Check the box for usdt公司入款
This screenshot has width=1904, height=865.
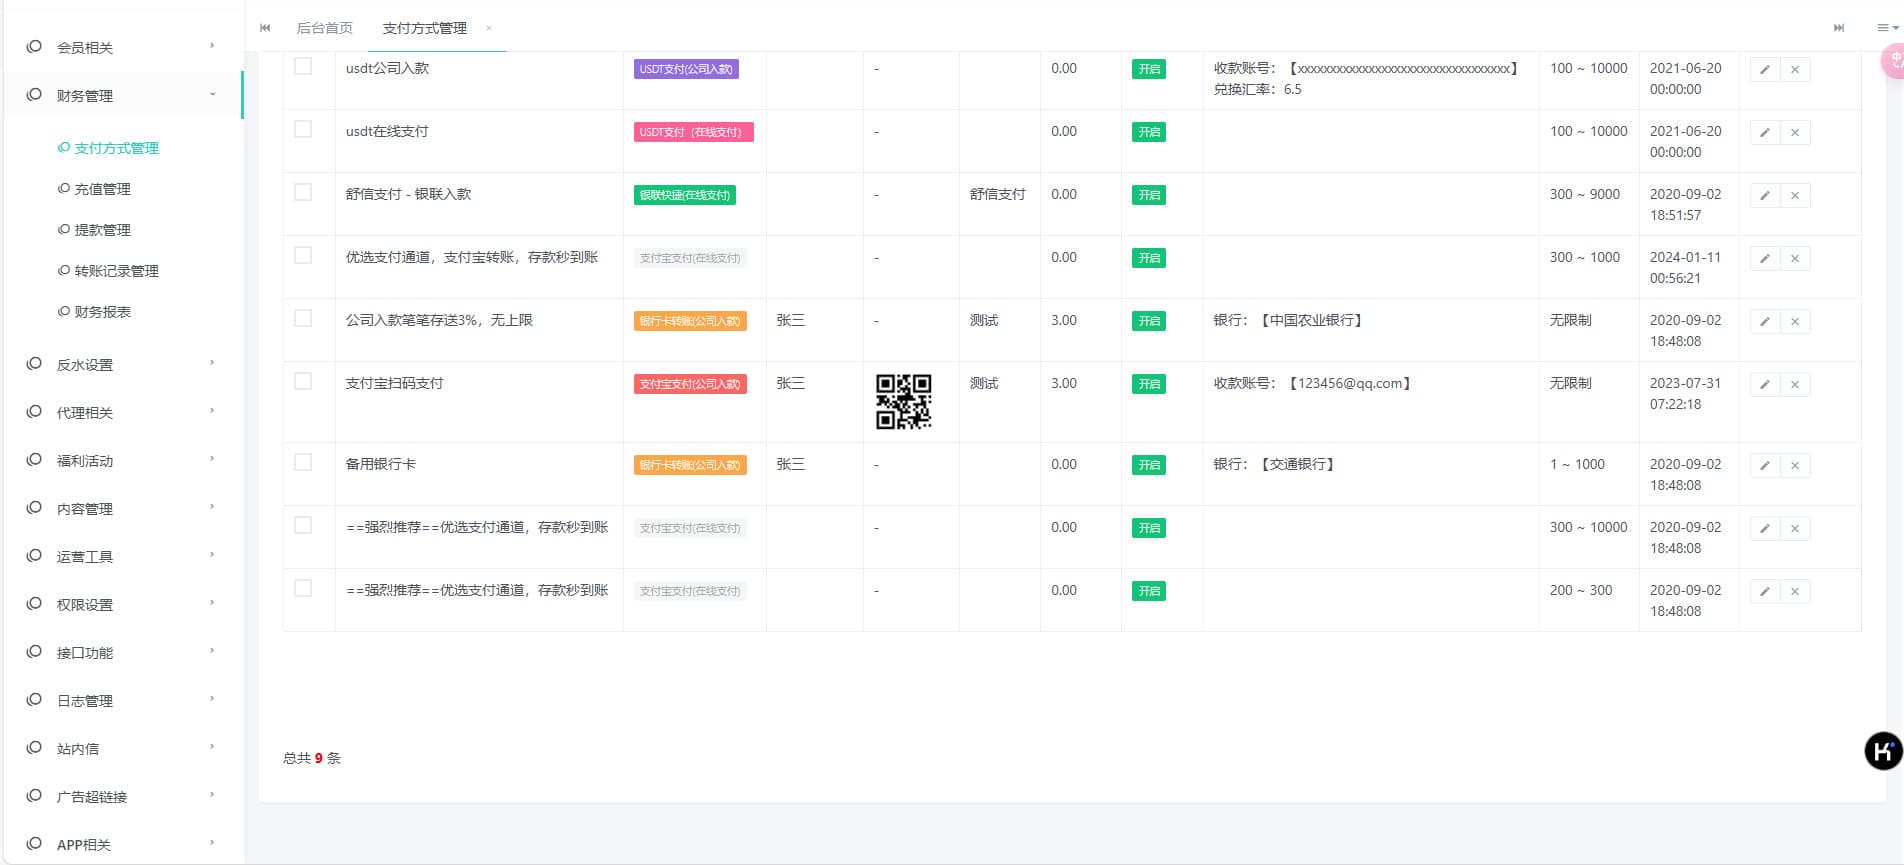coord(303,67)
